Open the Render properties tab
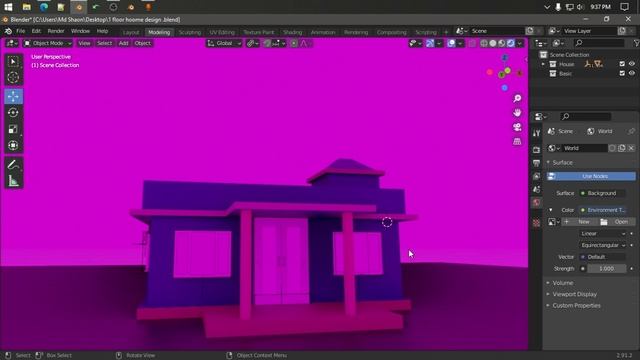640x360 pixels. tap(536, 150)
